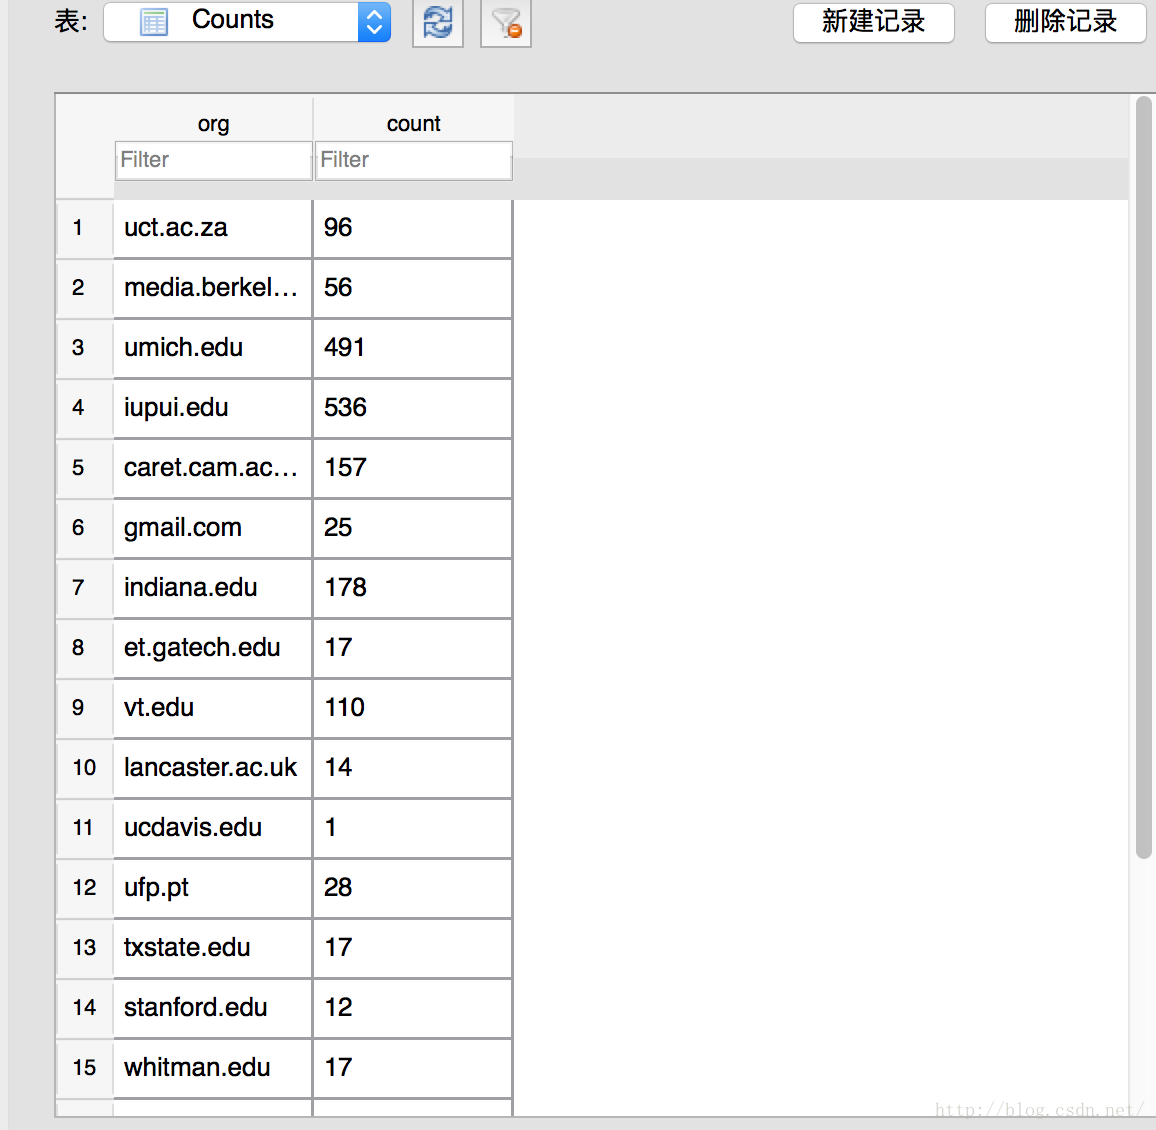1156x1130 pixels.
Task: Select the ufp.pt cell
Action: pos(213,888)
